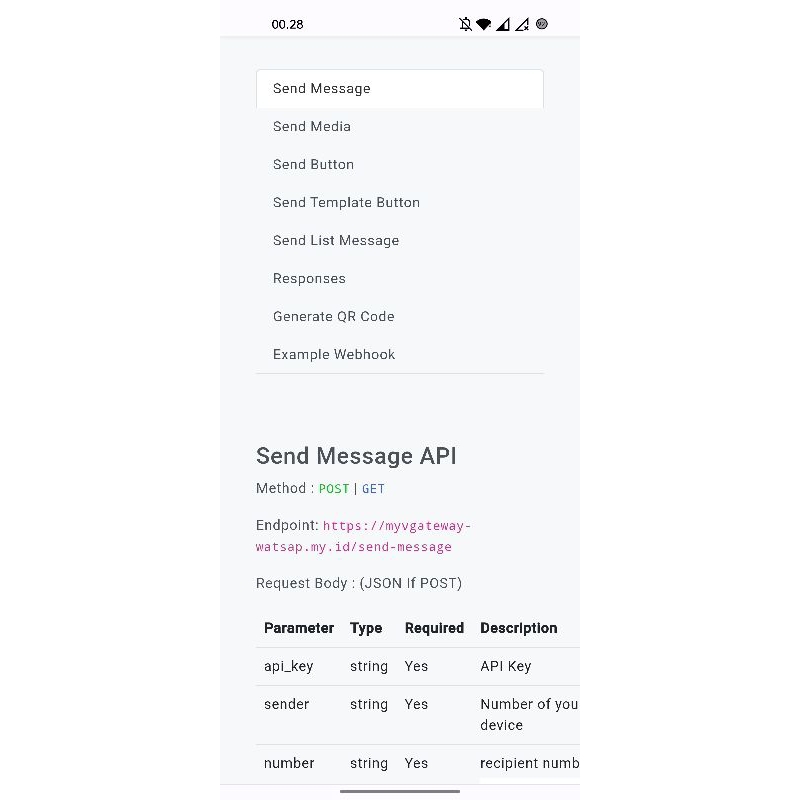Image resolution: width=800 pixels, height=800 pixels.
Task: Select Send Button from the menu
Action: point(313,164)
